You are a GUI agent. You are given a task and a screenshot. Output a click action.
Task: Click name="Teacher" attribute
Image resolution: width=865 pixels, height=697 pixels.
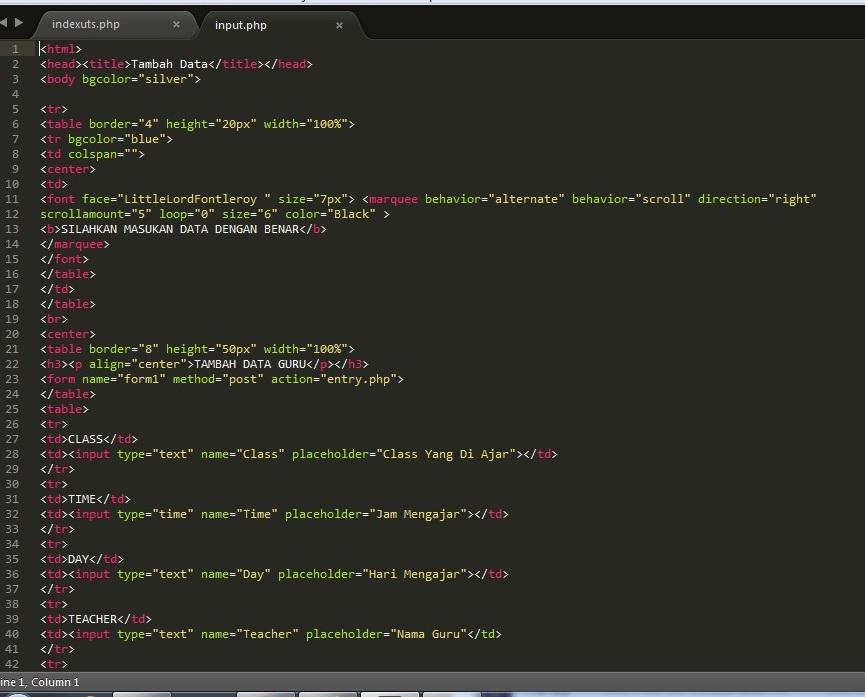pyautogui.click(x=249, y=634)
